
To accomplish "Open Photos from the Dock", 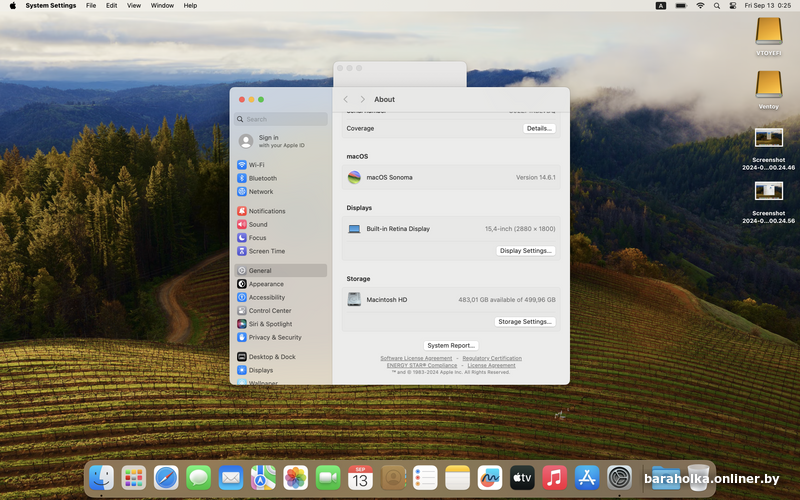I will pyautogui.click(x=295, y=478).
